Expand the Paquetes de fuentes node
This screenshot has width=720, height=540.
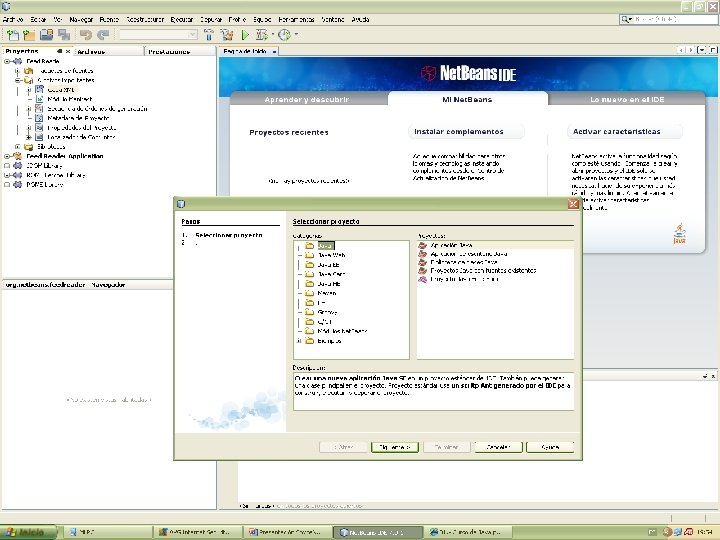pos(17,71)
